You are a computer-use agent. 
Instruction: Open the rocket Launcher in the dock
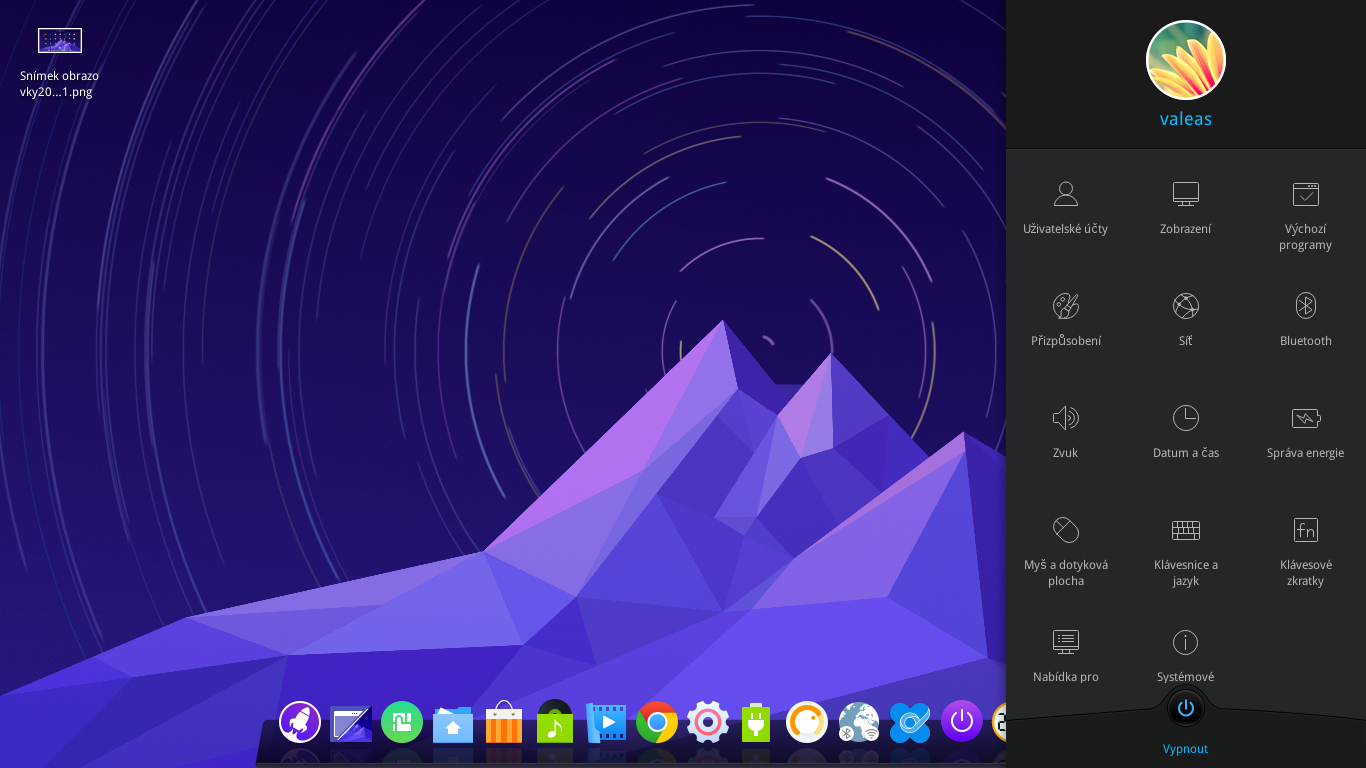point(300,721)
